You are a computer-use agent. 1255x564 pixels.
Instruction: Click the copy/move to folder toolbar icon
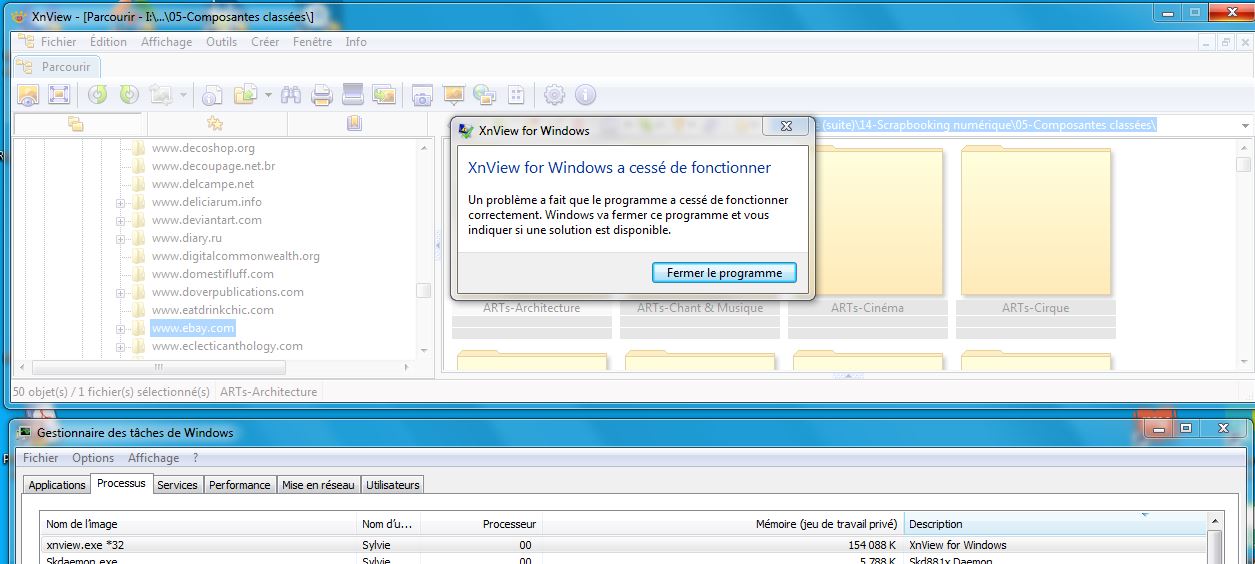pyautogui.click(x=245, y=95)
